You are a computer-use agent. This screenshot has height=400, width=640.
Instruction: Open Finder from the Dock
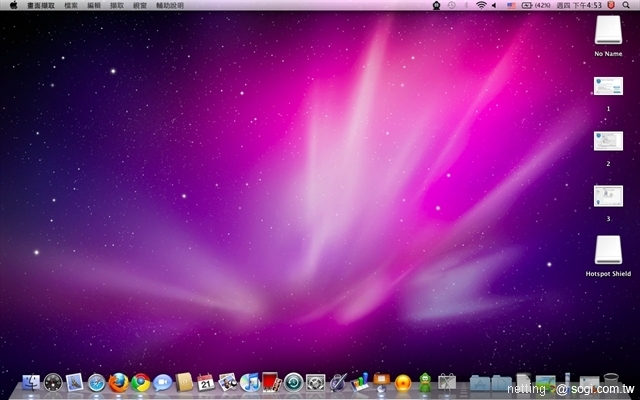(30, 382)
